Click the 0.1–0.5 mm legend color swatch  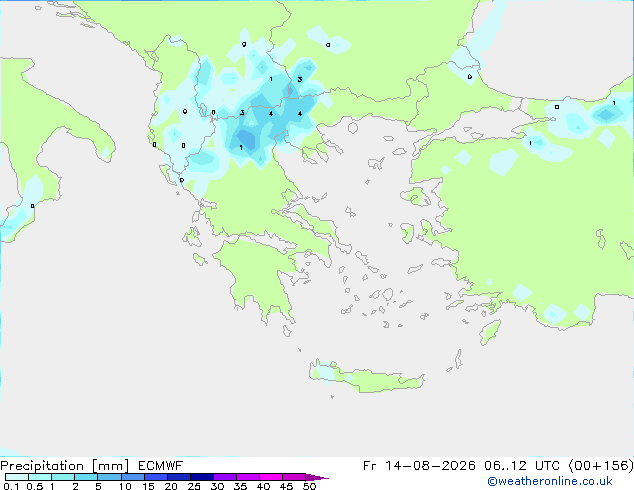click(x=17, y=477)
